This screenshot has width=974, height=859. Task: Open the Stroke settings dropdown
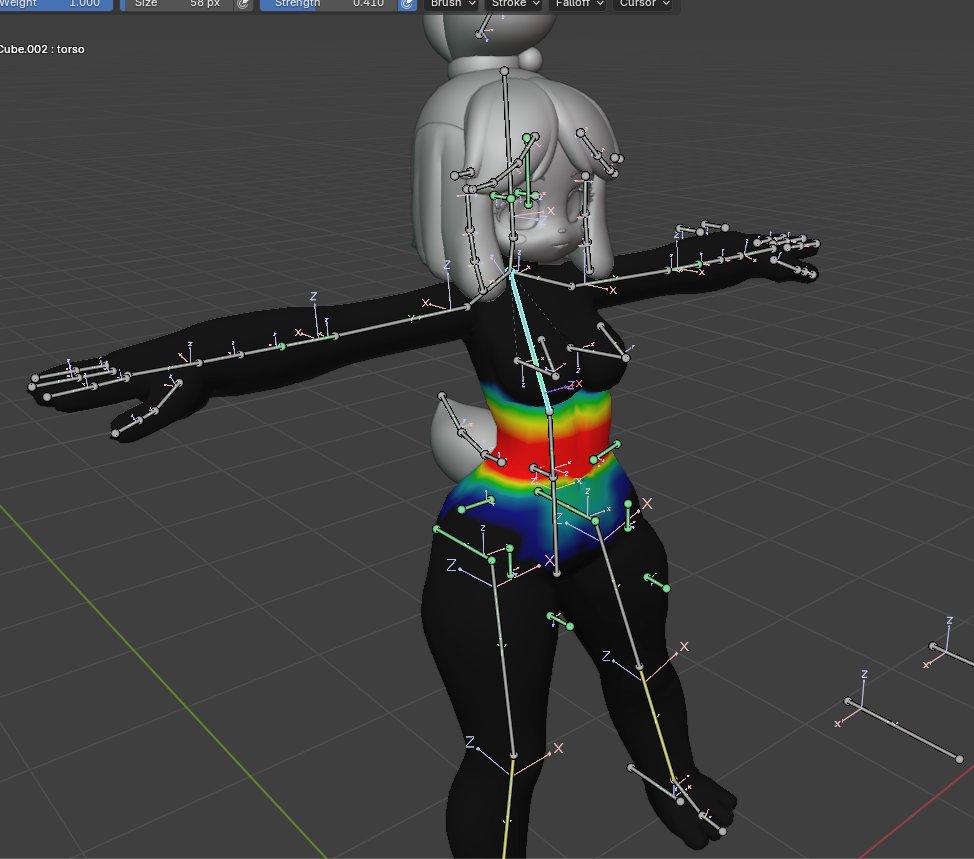515,4
